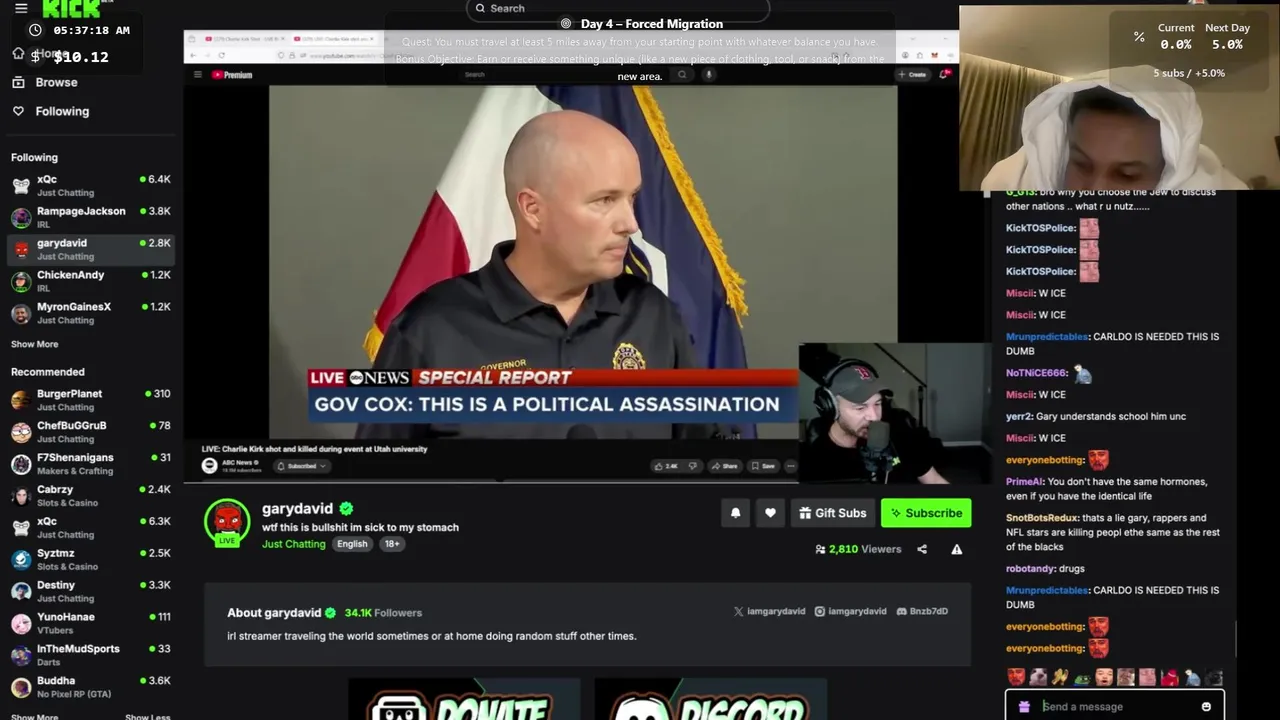Toggle the heart follow button
This screenshot has height=720, width=1280.
pos(770,513)
